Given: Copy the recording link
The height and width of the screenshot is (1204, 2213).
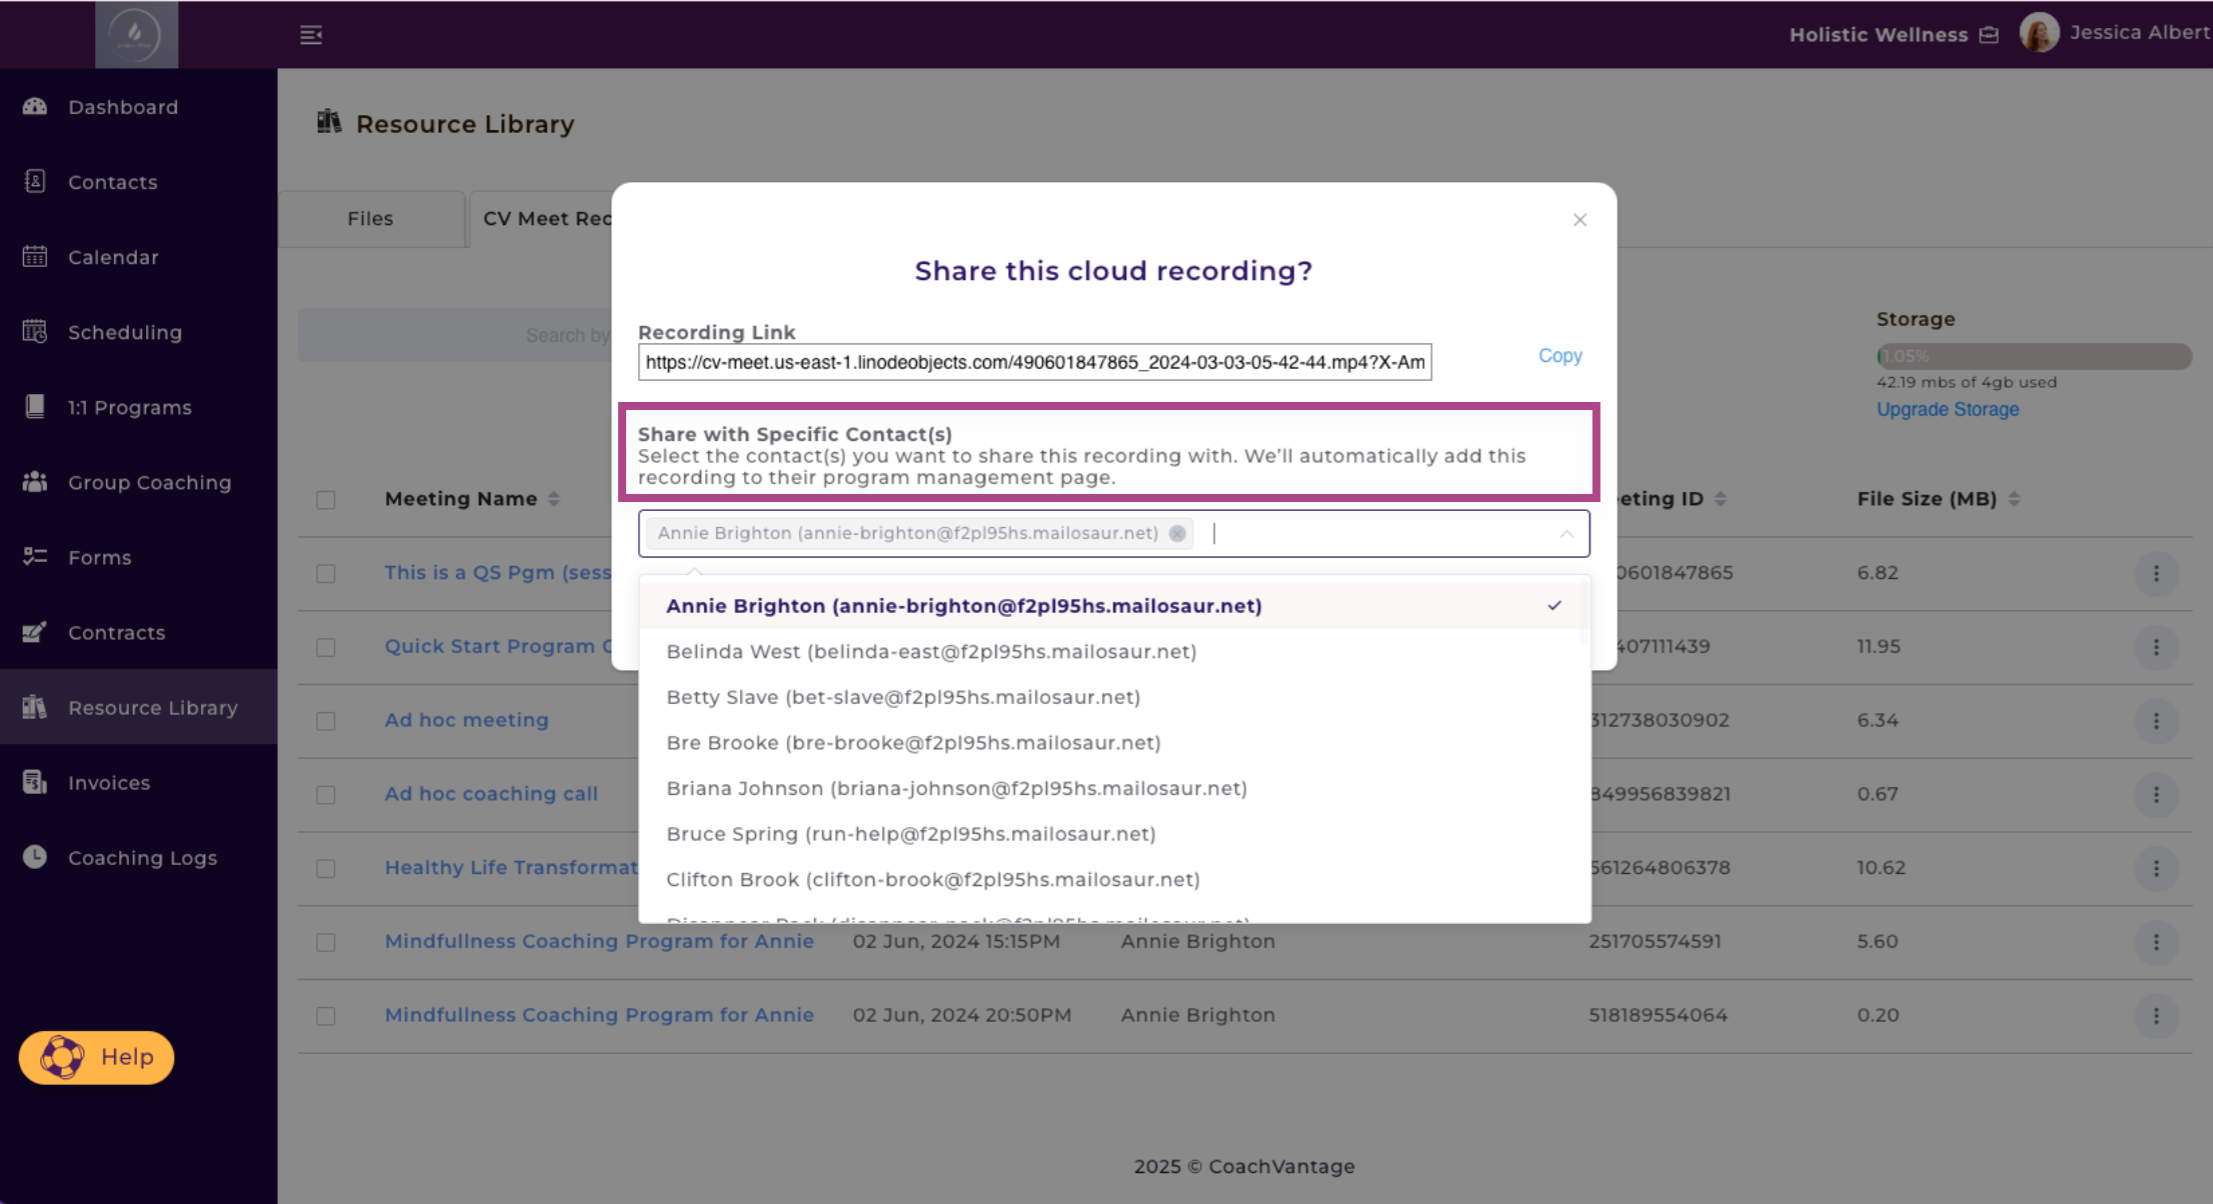Looking at the screenshot, I should pyautogui.click(x=1559, y=355).
